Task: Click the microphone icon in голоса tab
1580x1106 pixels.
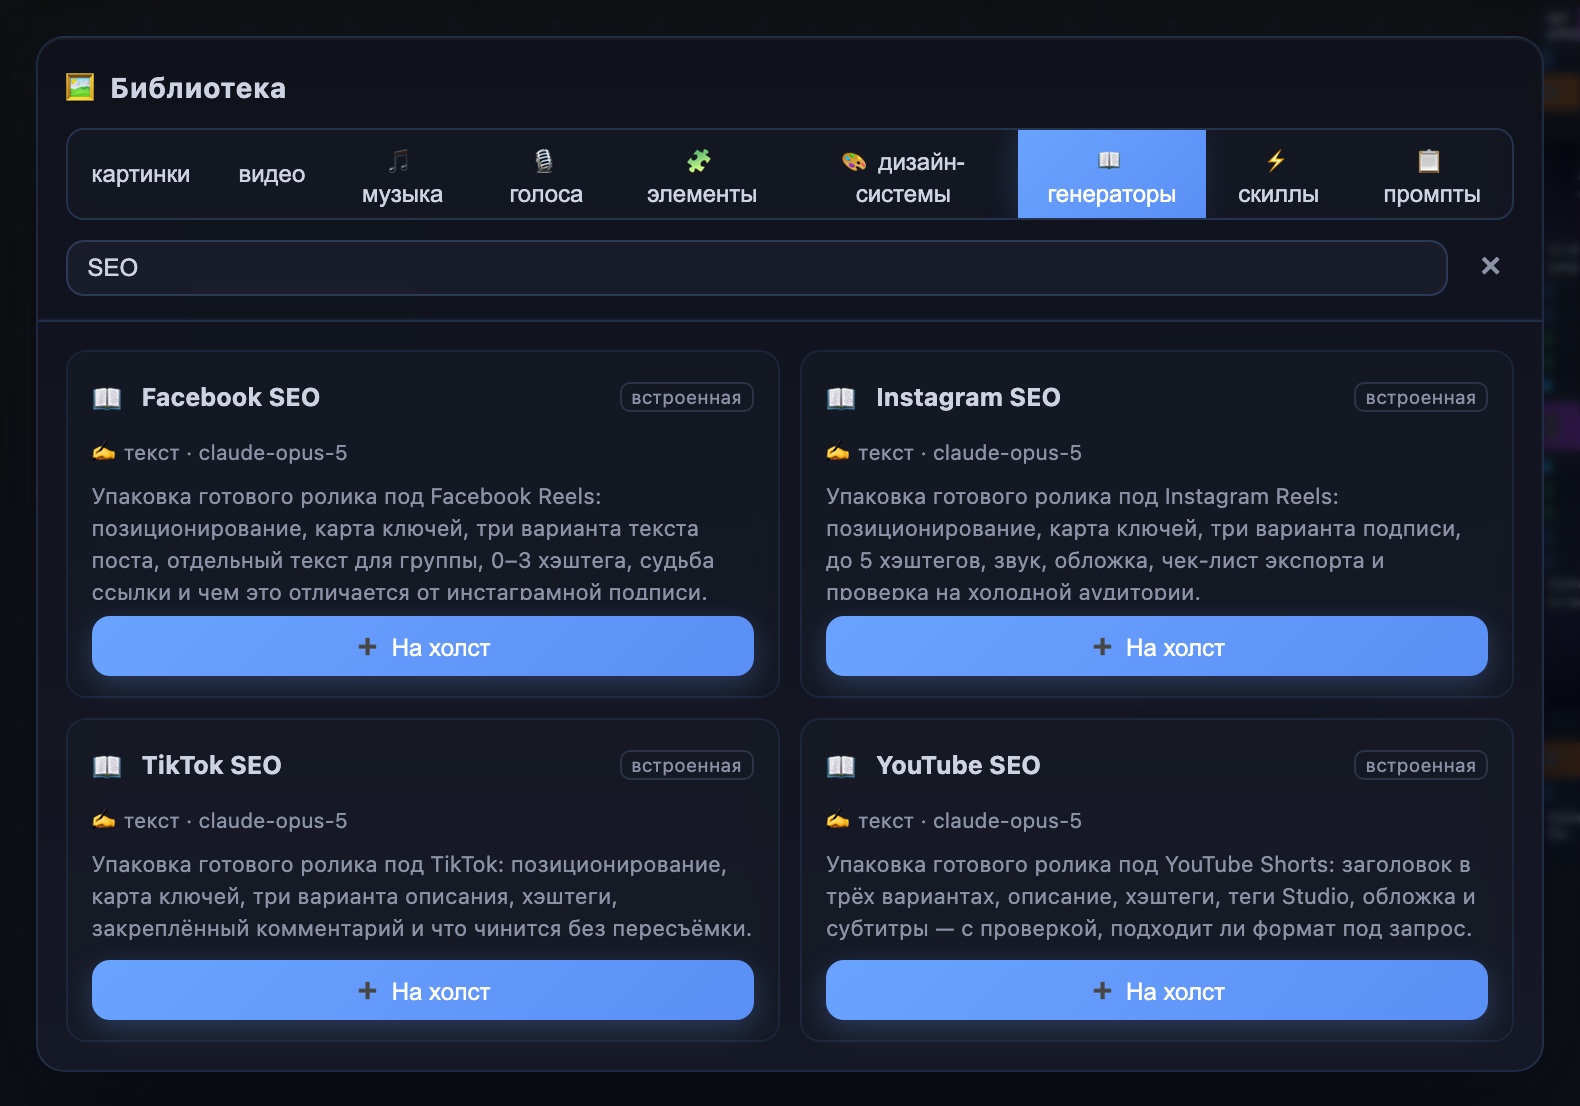Action: coord(544,160)
